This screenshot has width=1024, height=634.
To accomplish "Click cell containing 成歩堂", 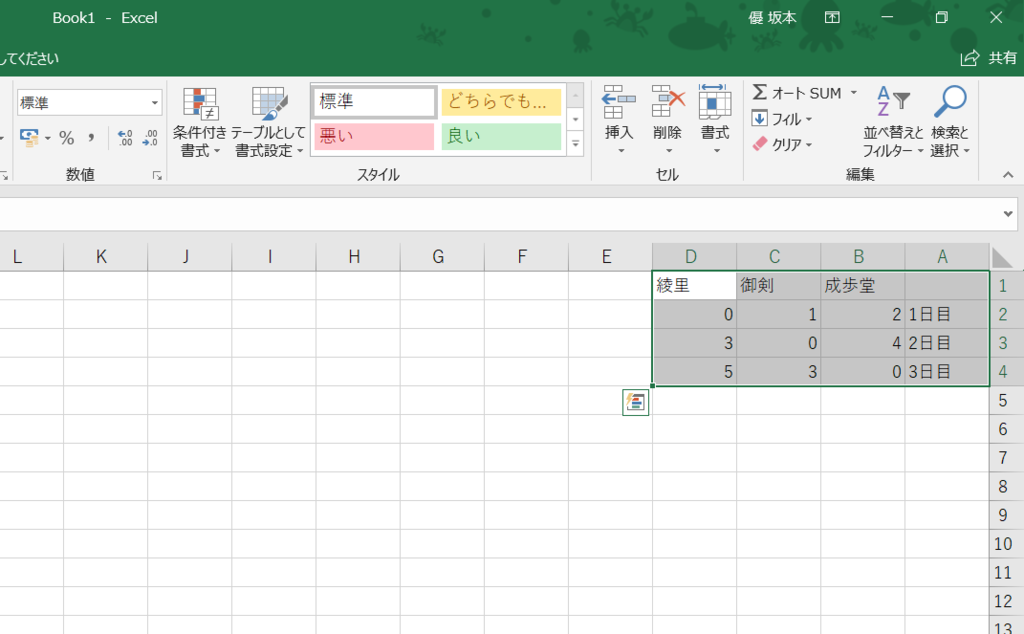I will coord(863,286).
